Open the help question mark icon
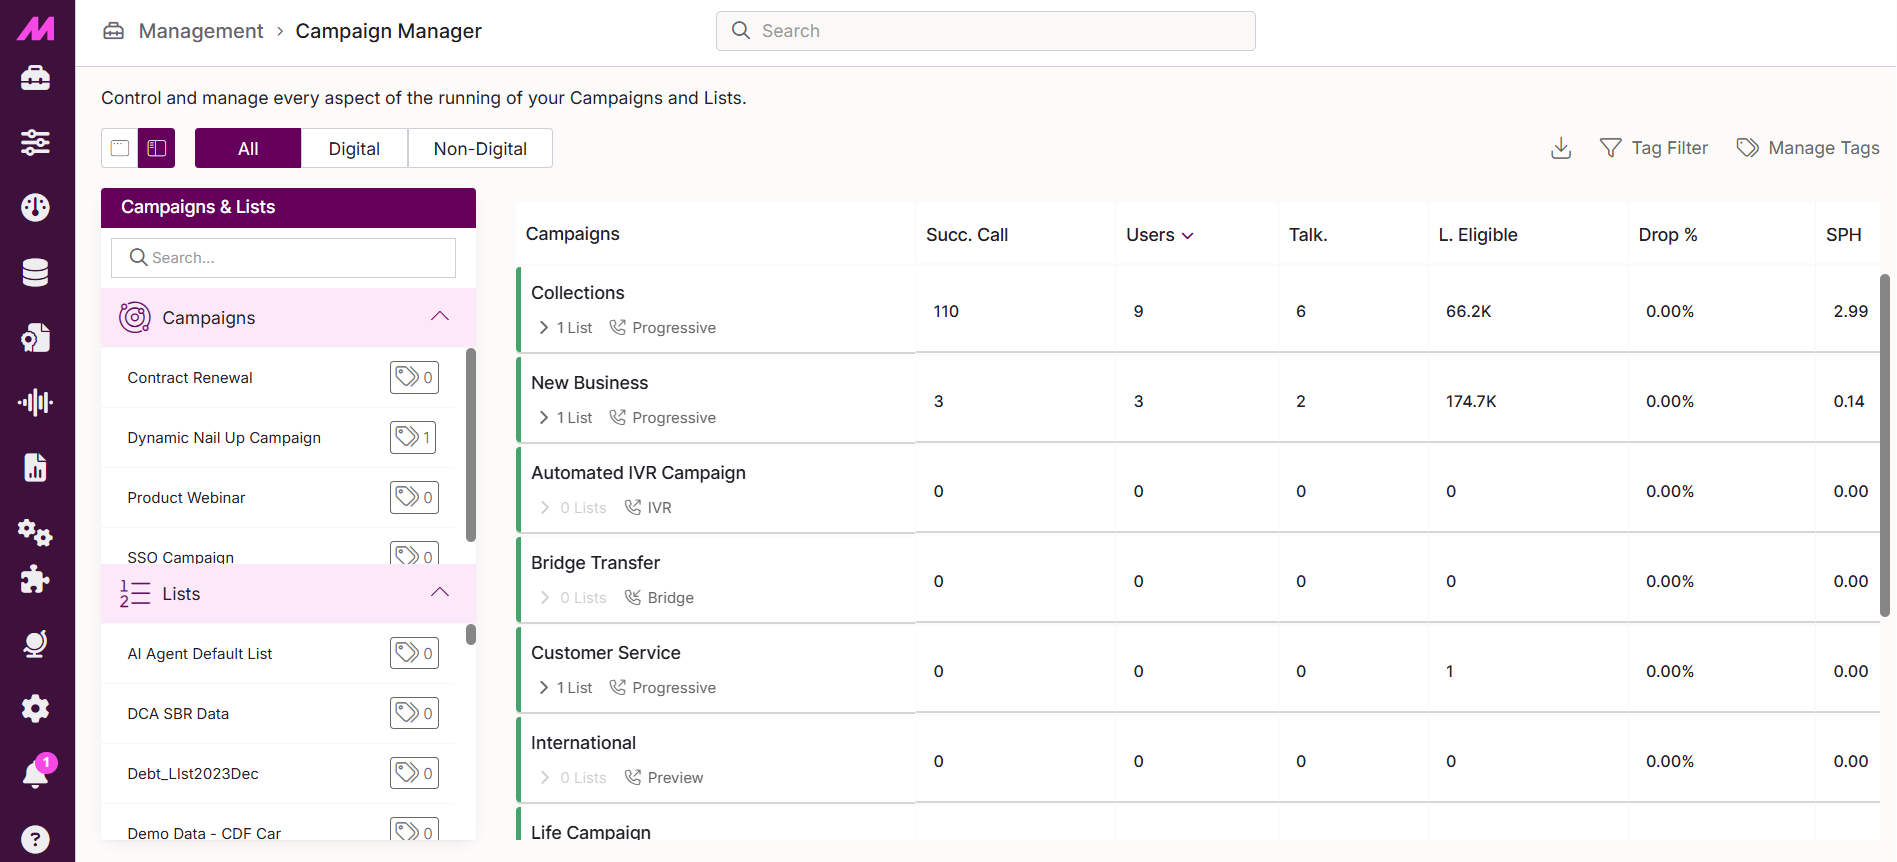The image size is (1897, 862). coord(36,839)
